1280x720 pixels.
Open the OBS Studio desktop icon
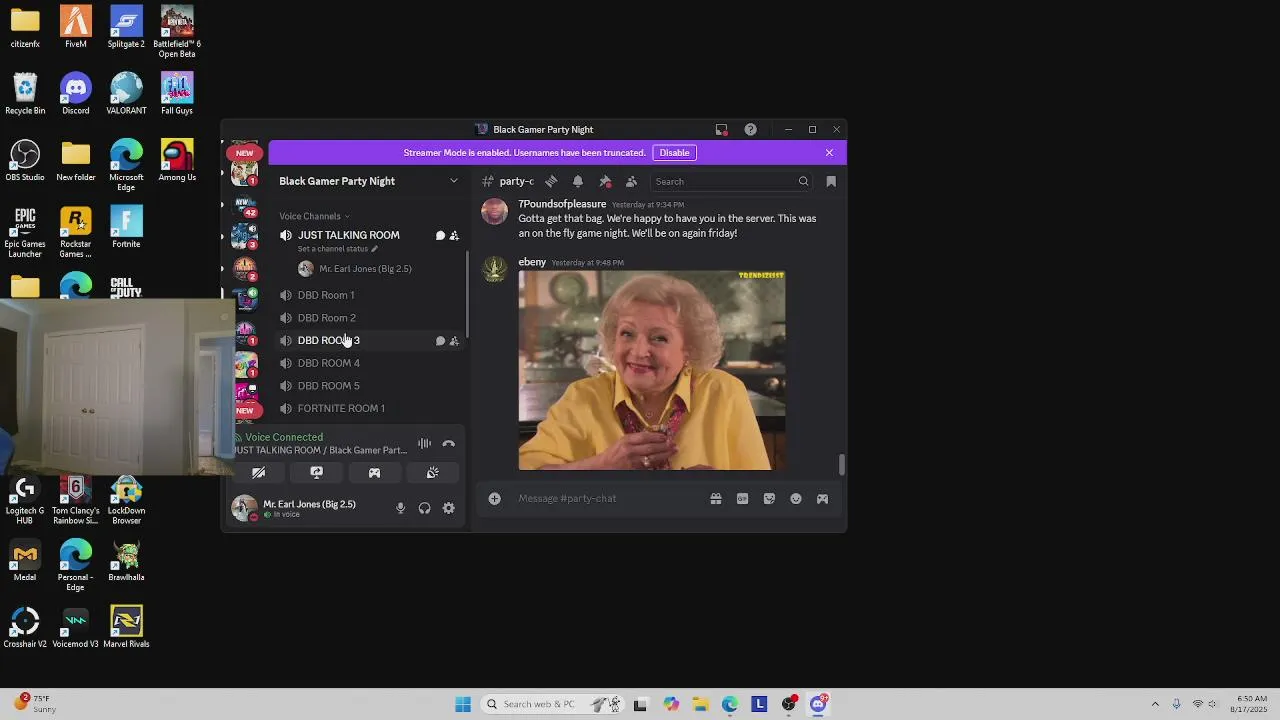25,161
